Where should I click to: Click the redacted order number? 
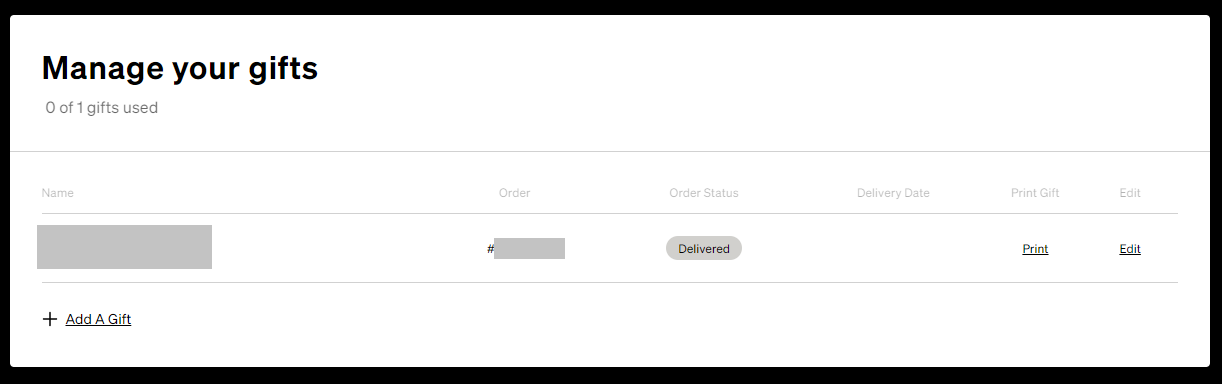[529, 249]
